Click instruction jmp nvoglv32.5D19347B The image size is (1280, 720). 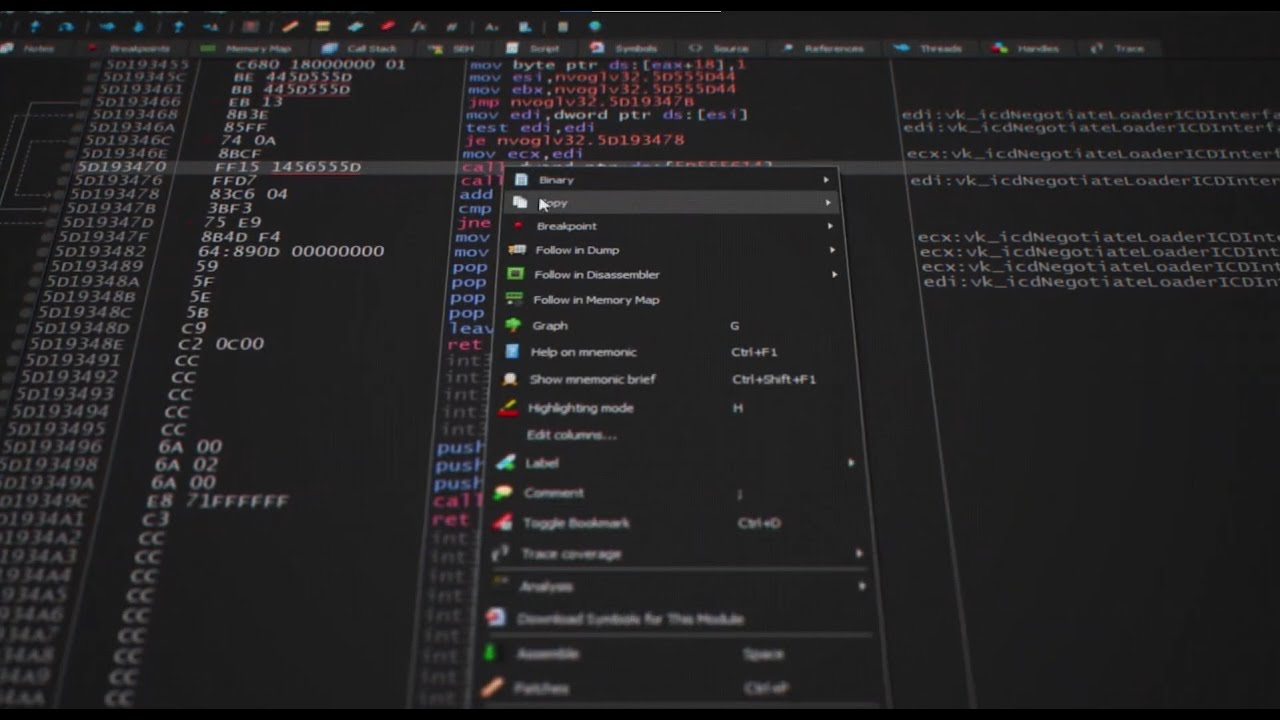tap(581, 102)
